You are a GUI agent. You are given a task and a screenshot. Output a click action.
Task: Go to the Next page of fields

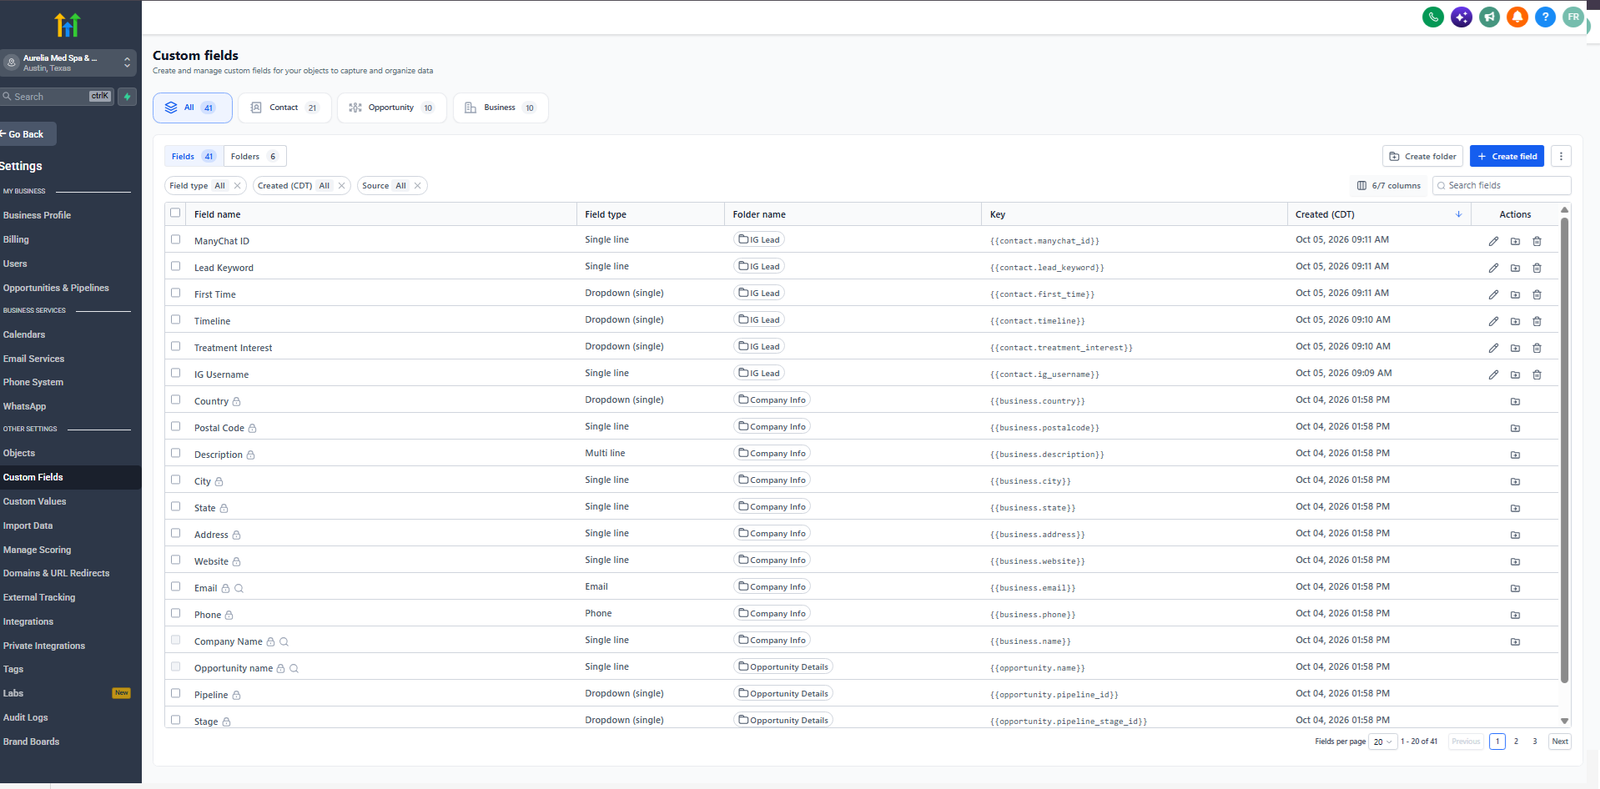[x=1560, y=742]
